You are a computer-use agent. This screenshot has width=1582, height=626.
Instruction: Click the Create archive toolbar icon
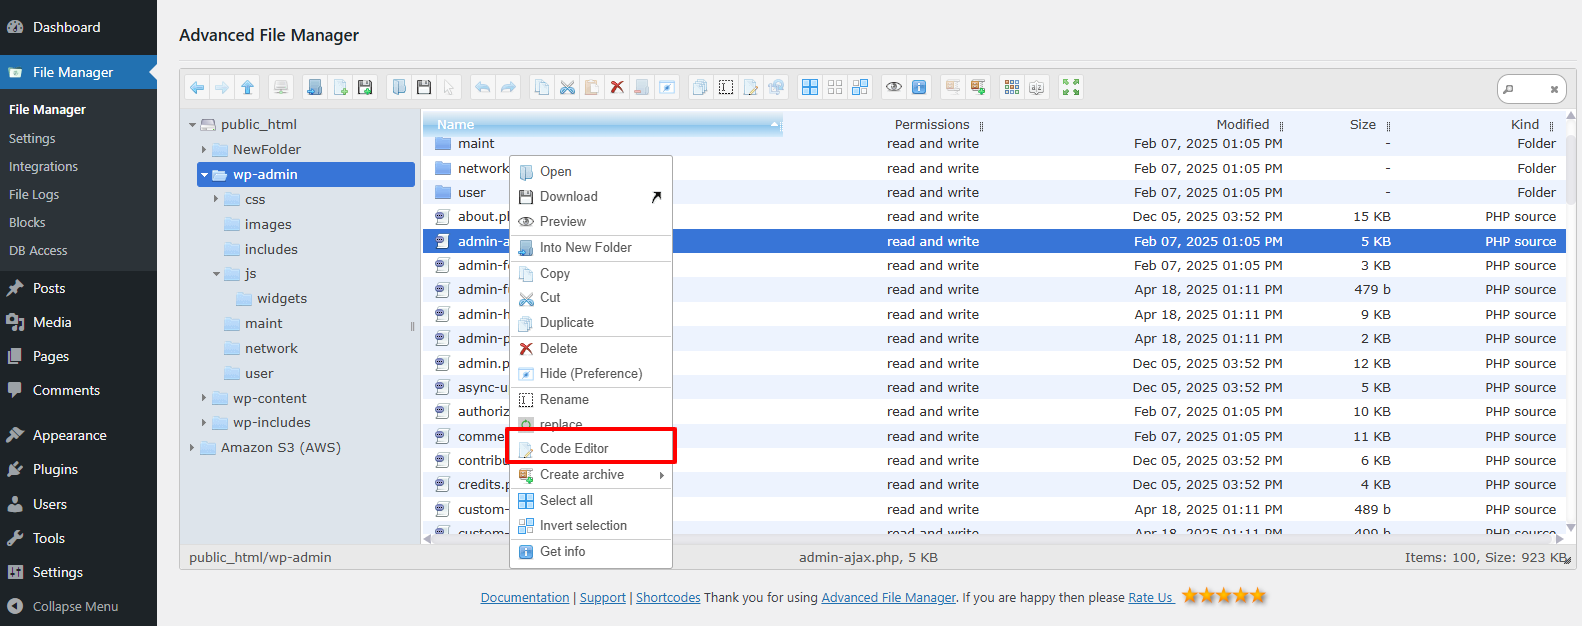click(x=978, y=88)
